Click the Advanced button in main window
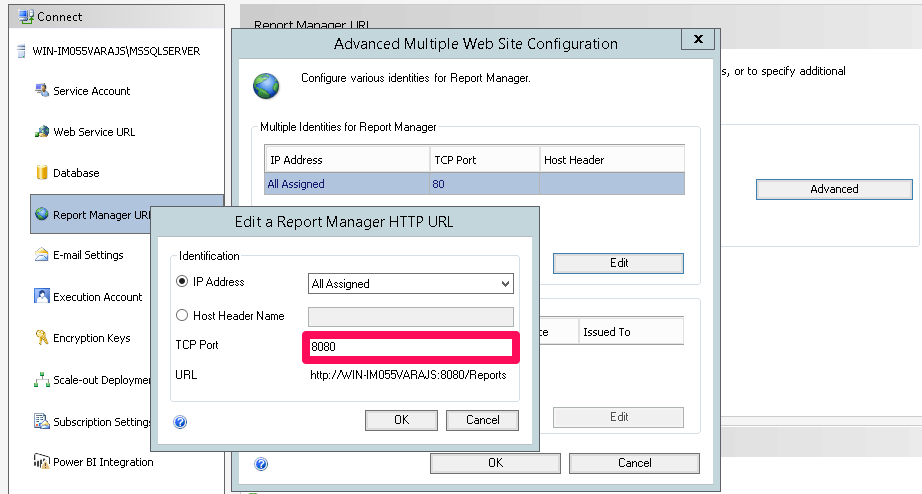 pos(834,189)
